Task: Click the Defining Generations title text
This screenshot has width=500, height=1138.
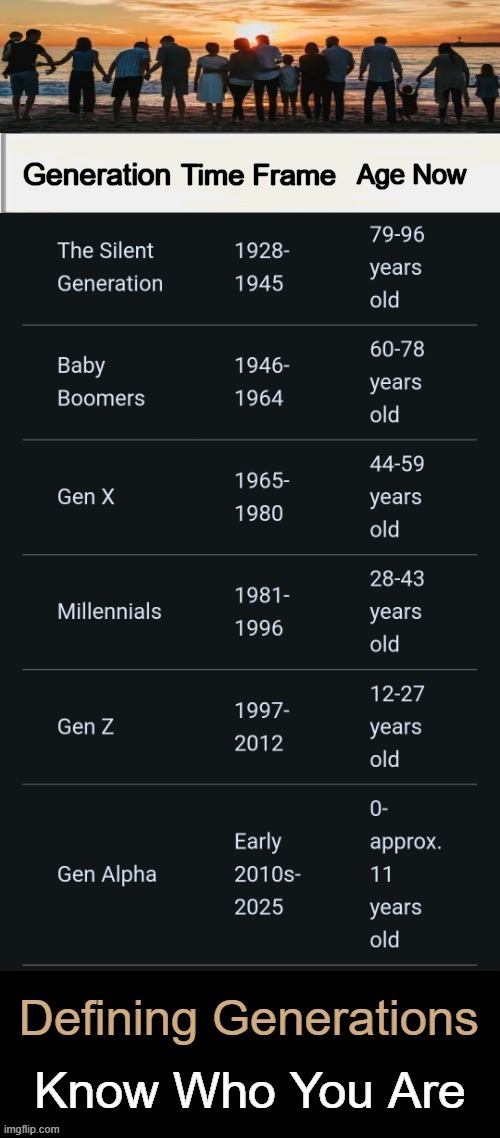Action: [250, 1019]
